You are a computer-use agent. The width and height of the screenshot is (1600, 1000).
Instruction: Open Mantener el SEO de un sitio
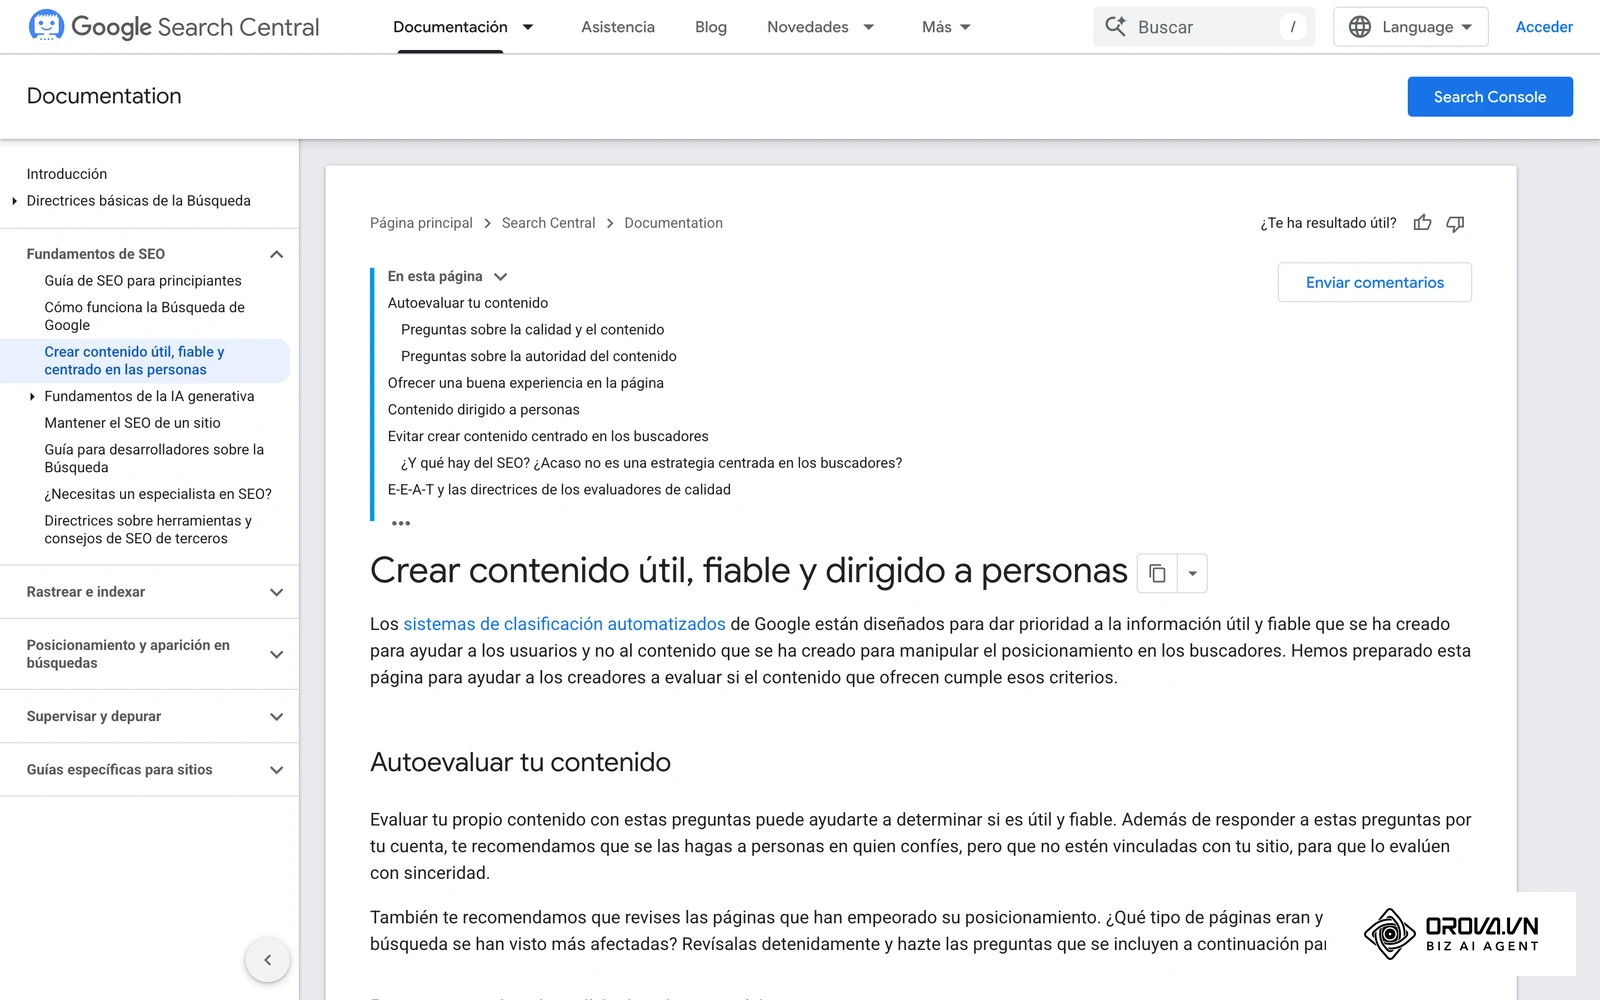132,423
